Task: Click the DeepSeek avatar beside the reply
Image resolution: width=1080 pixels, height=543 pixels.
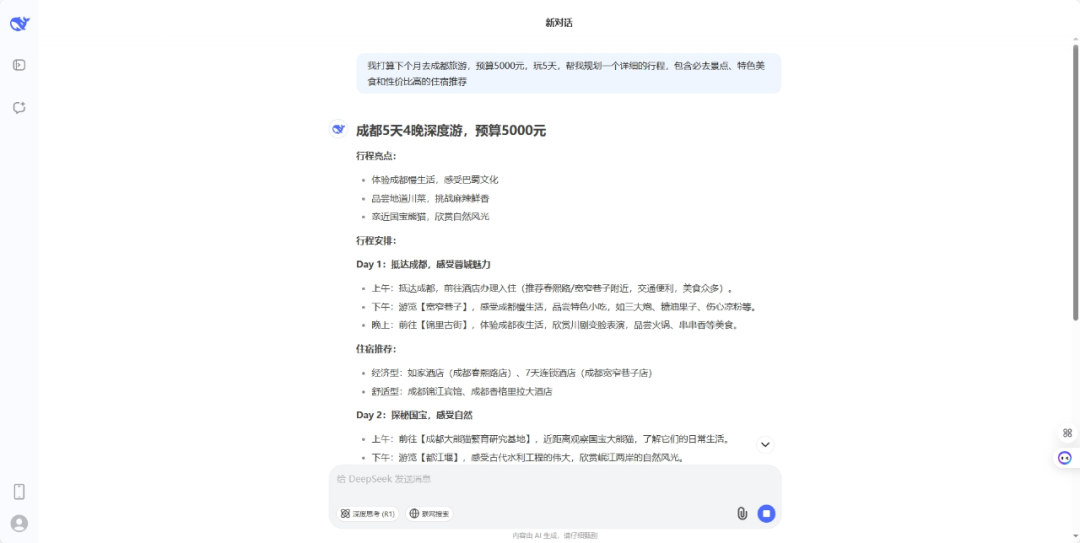Action: (338, 129)
